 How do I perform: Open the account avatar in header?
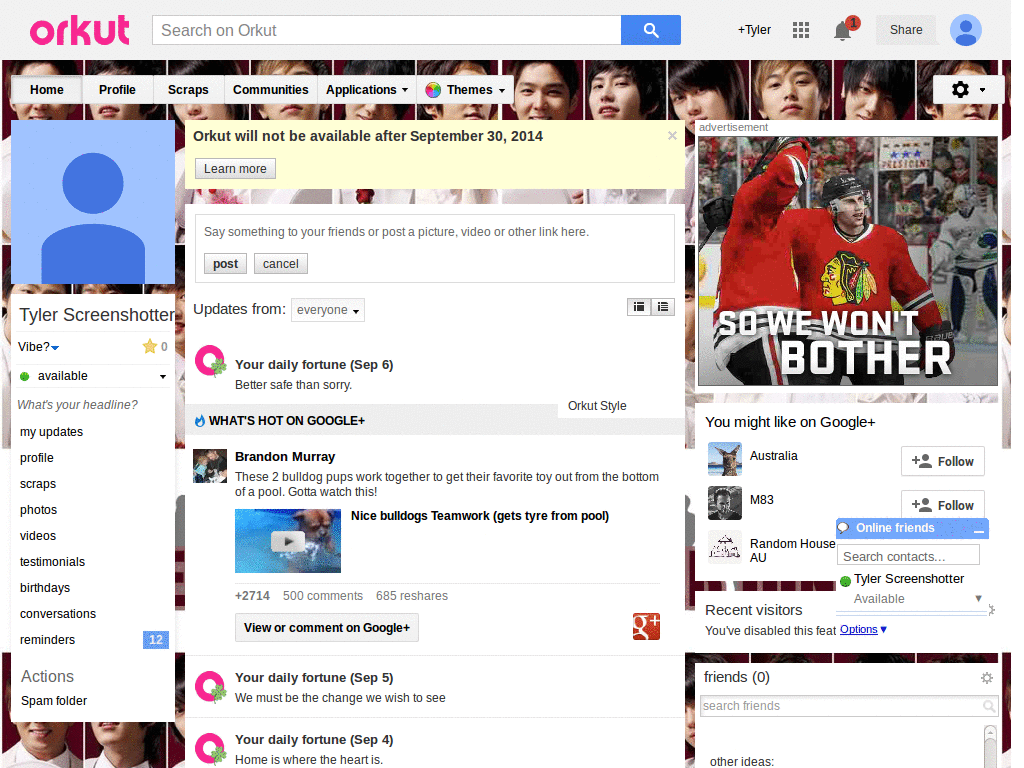click(x=965, y=30)
